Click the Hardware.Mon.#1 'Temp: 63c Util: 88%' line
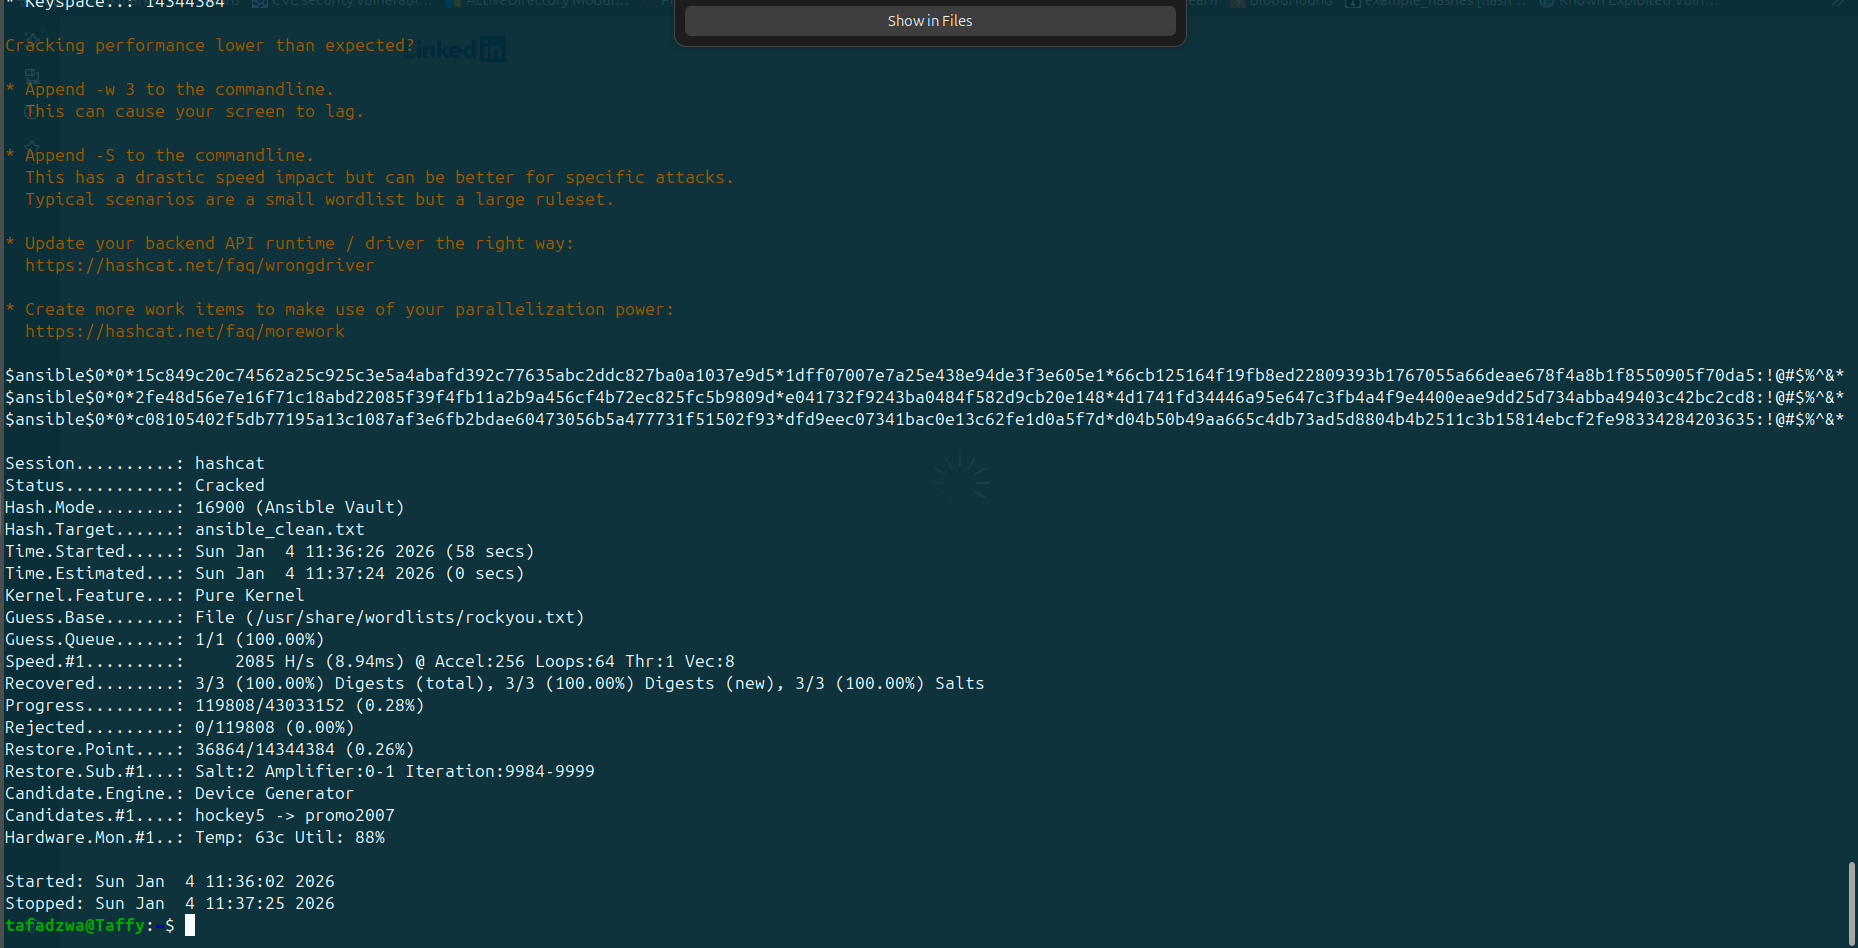The height and width of the screenshot is (948, 1858). 195,838
